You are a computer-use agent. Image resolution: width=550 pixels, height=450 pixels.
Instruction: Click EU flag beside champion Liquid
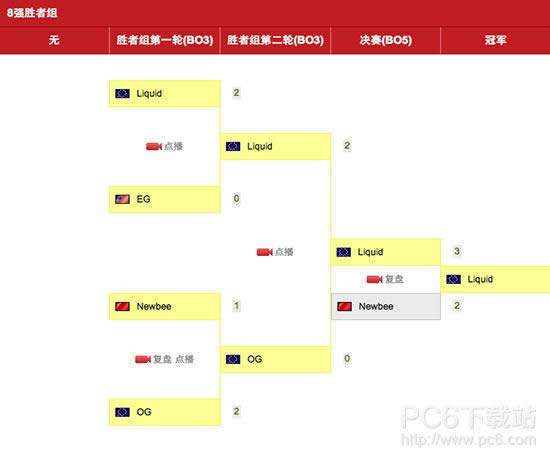tap(454, 279)
